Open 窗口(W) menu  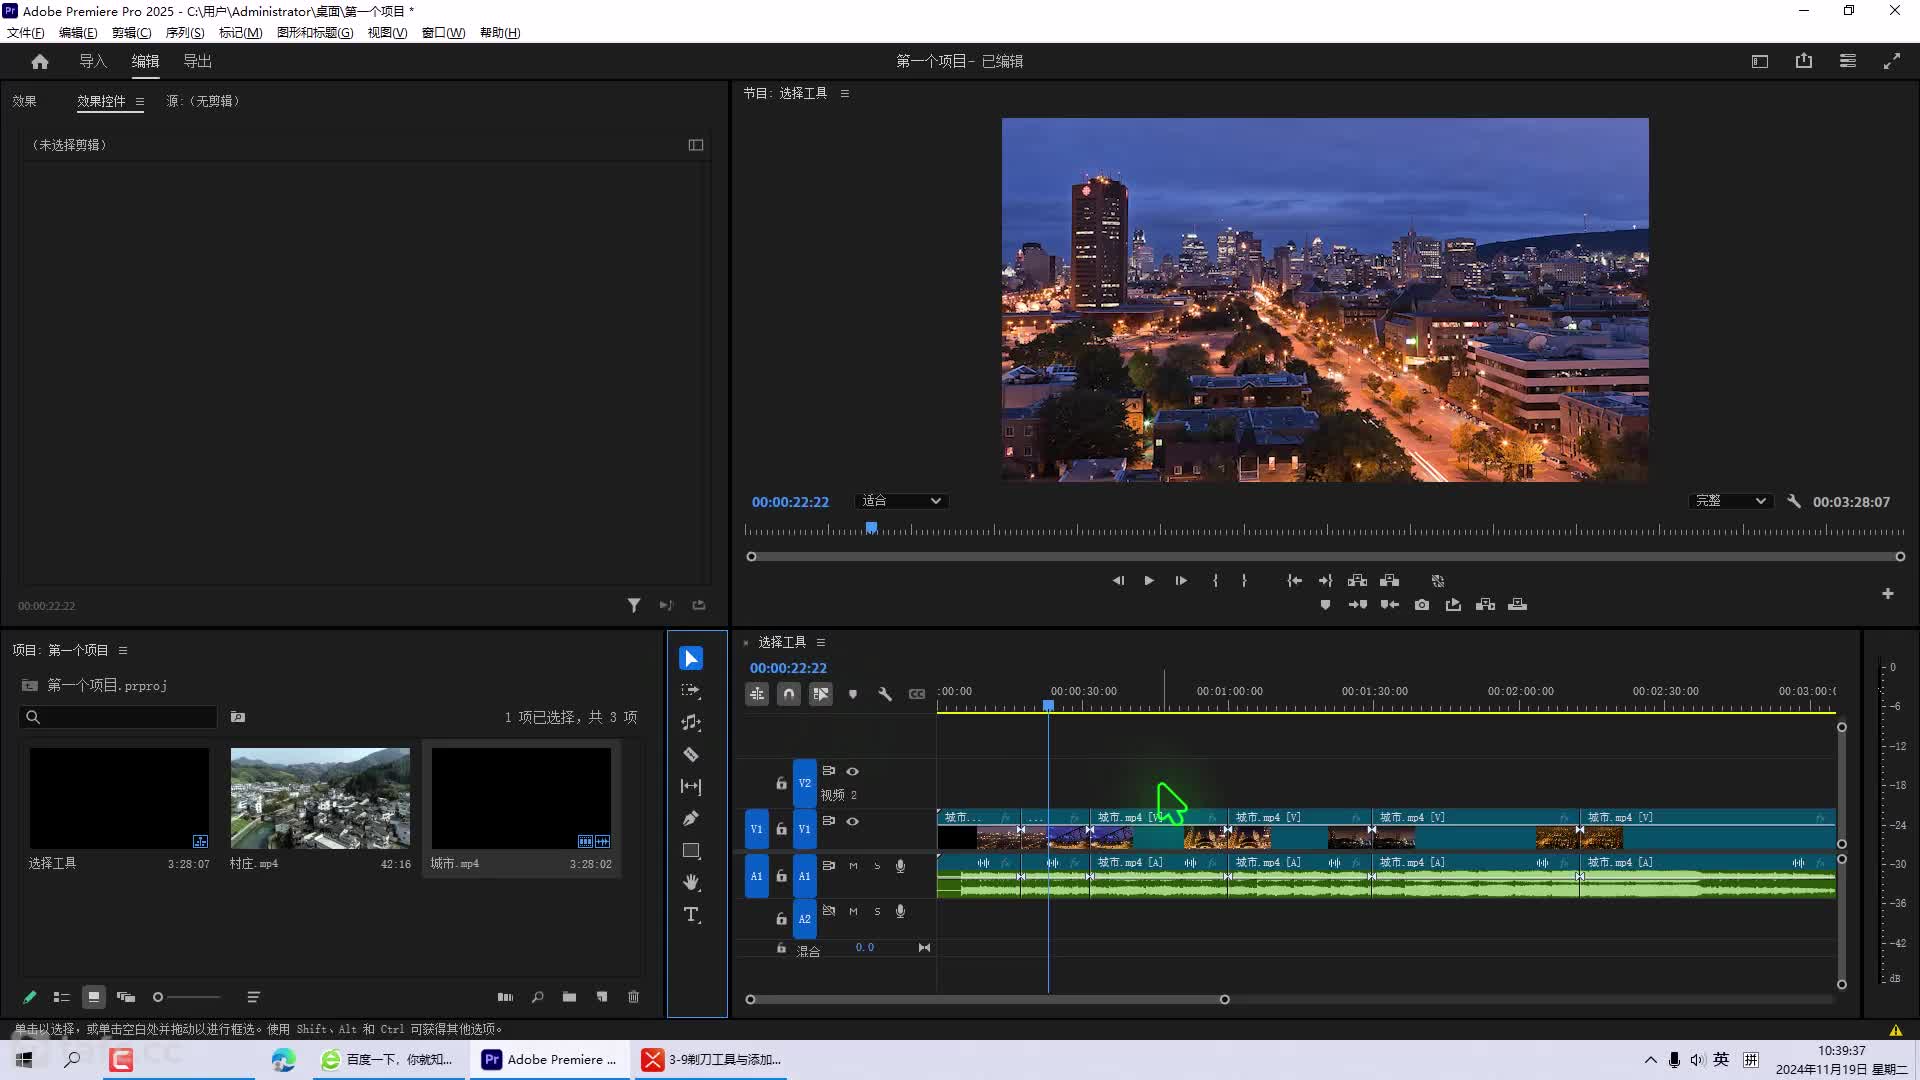click(x=443, y=32)
